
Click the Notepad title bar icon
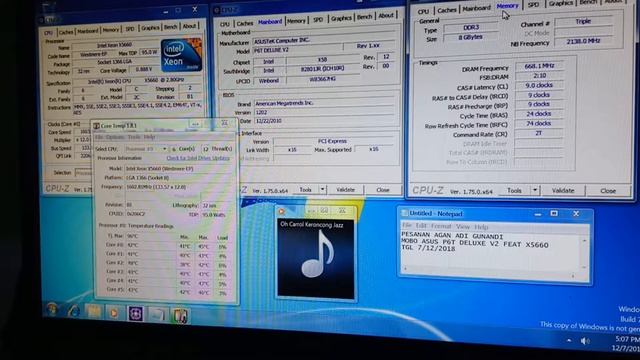point(404,213)
